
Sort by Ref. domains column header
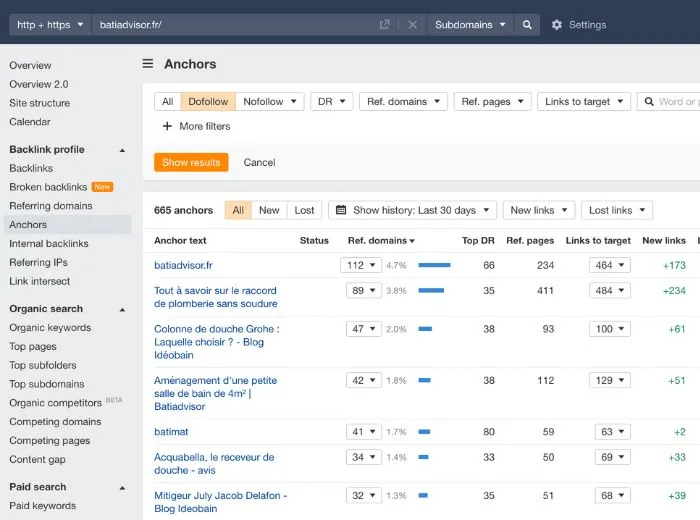tap(381, 241)
